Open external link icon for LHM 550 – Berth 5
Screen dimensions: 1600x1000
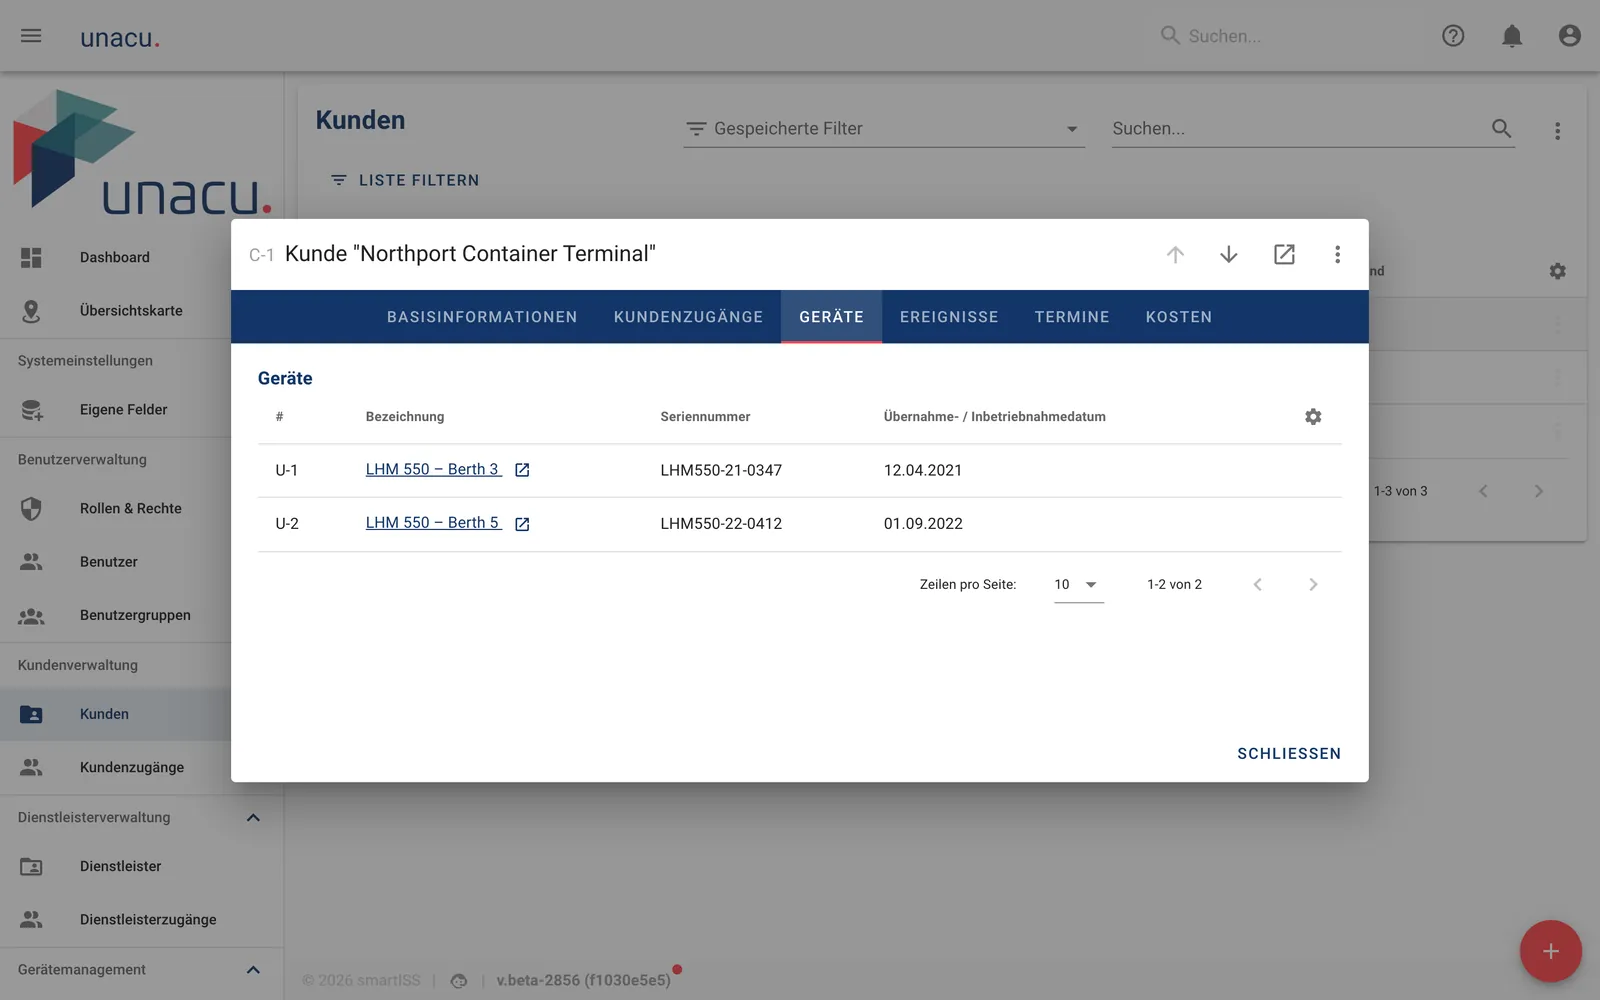pos(522,524)
